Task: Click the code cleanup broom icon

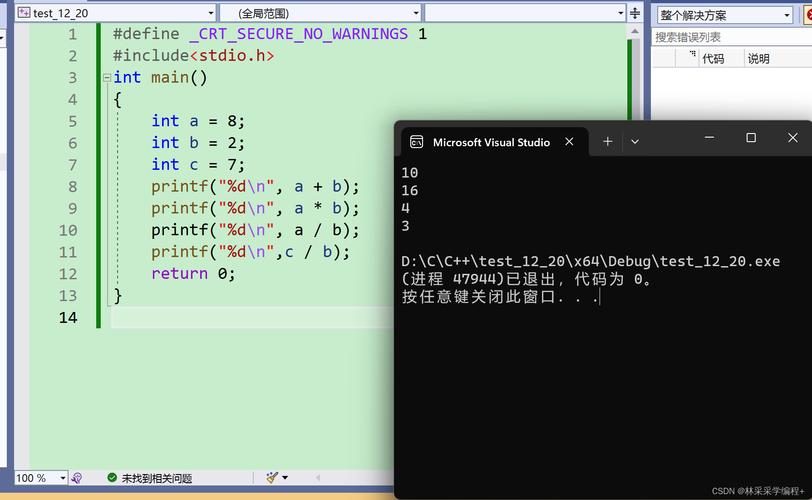Action: (272, 477)
